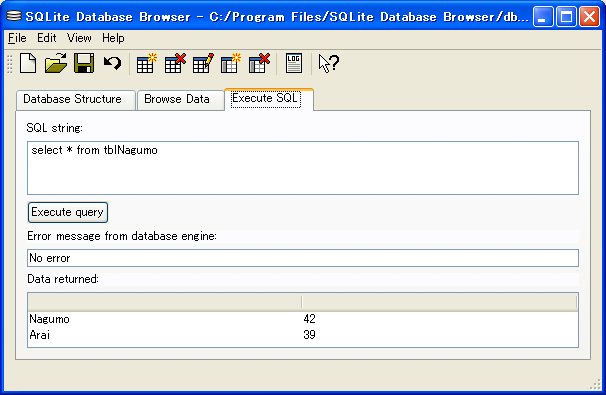Click the Delete Index icon
Viewport: 606px width, 395px height.
[x=259, y=63]
